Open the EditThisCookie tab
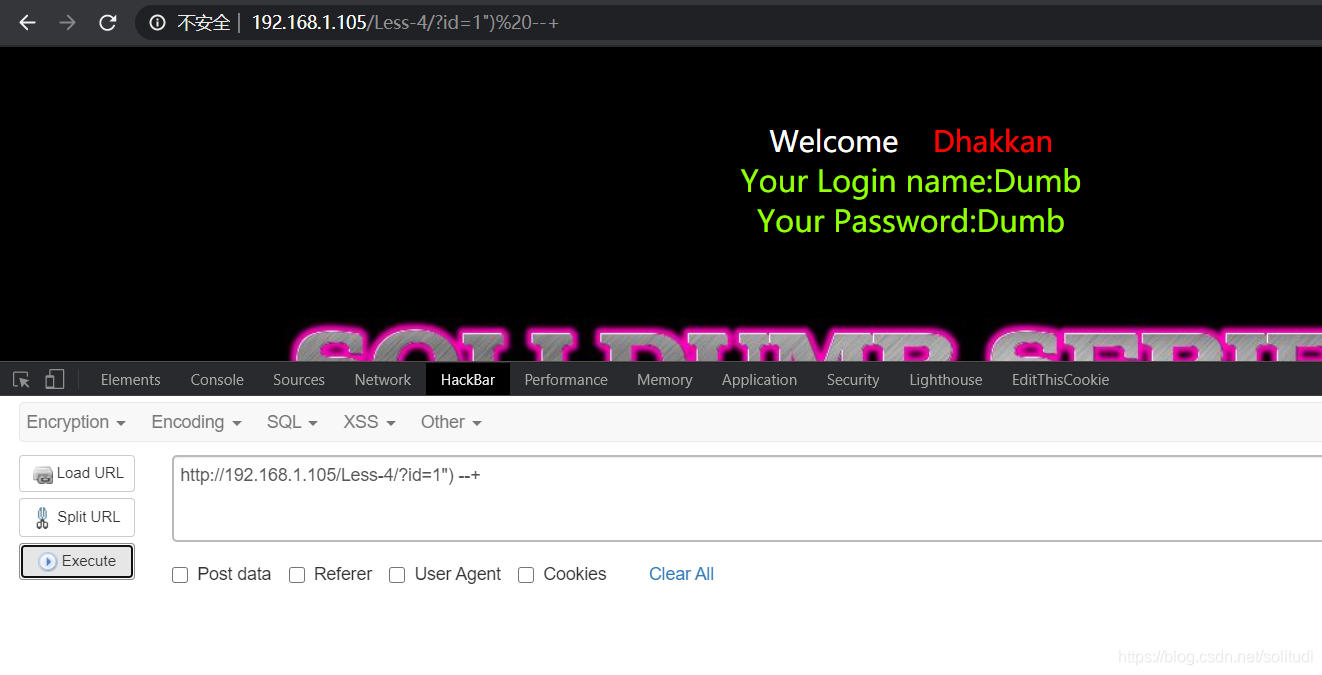The image size is (1322, 675). 1060,380
